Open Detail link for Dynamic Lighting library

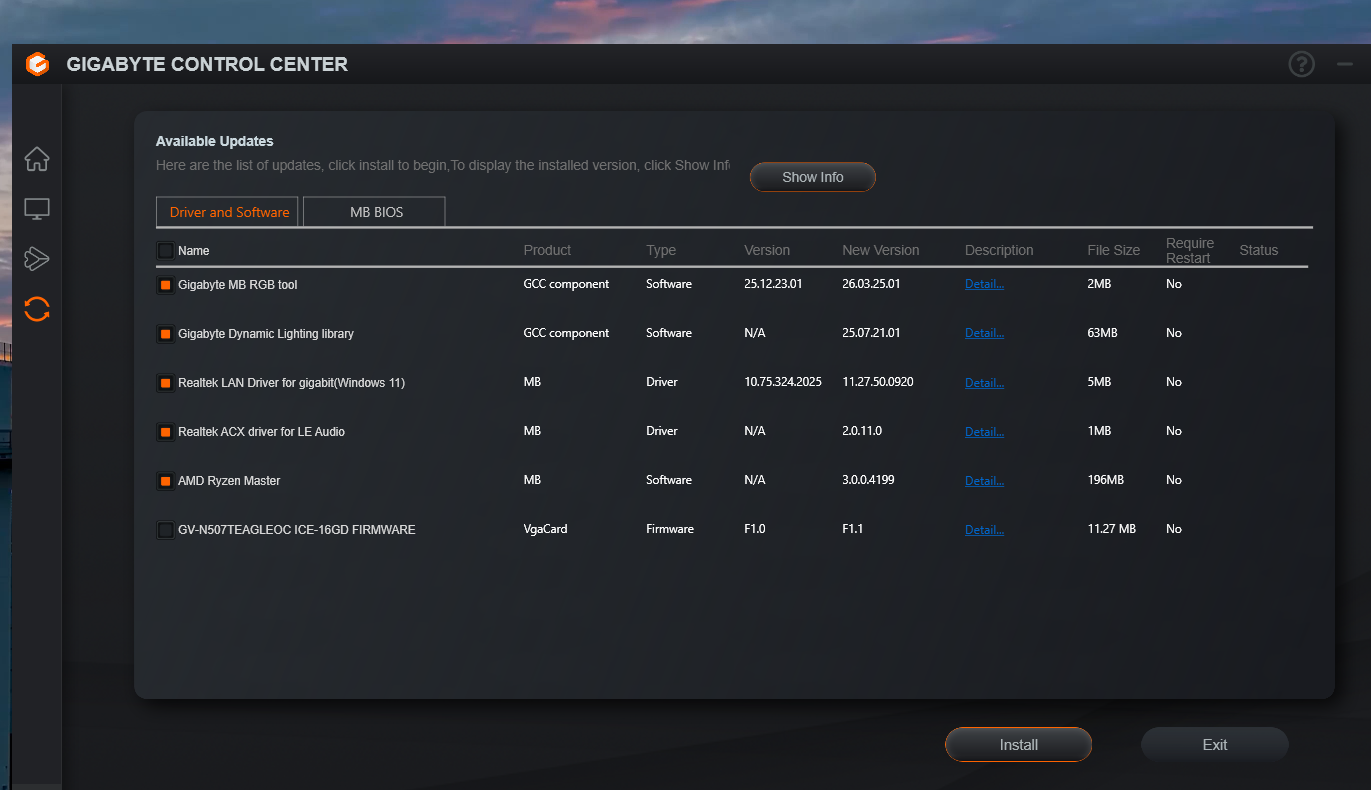(984, 333)
